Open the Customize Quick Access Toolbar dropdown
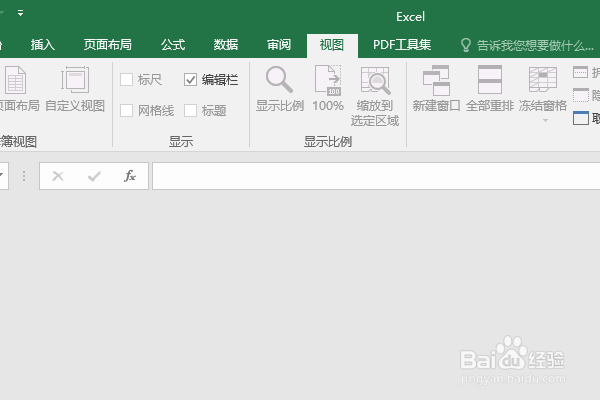 [20, 13]
